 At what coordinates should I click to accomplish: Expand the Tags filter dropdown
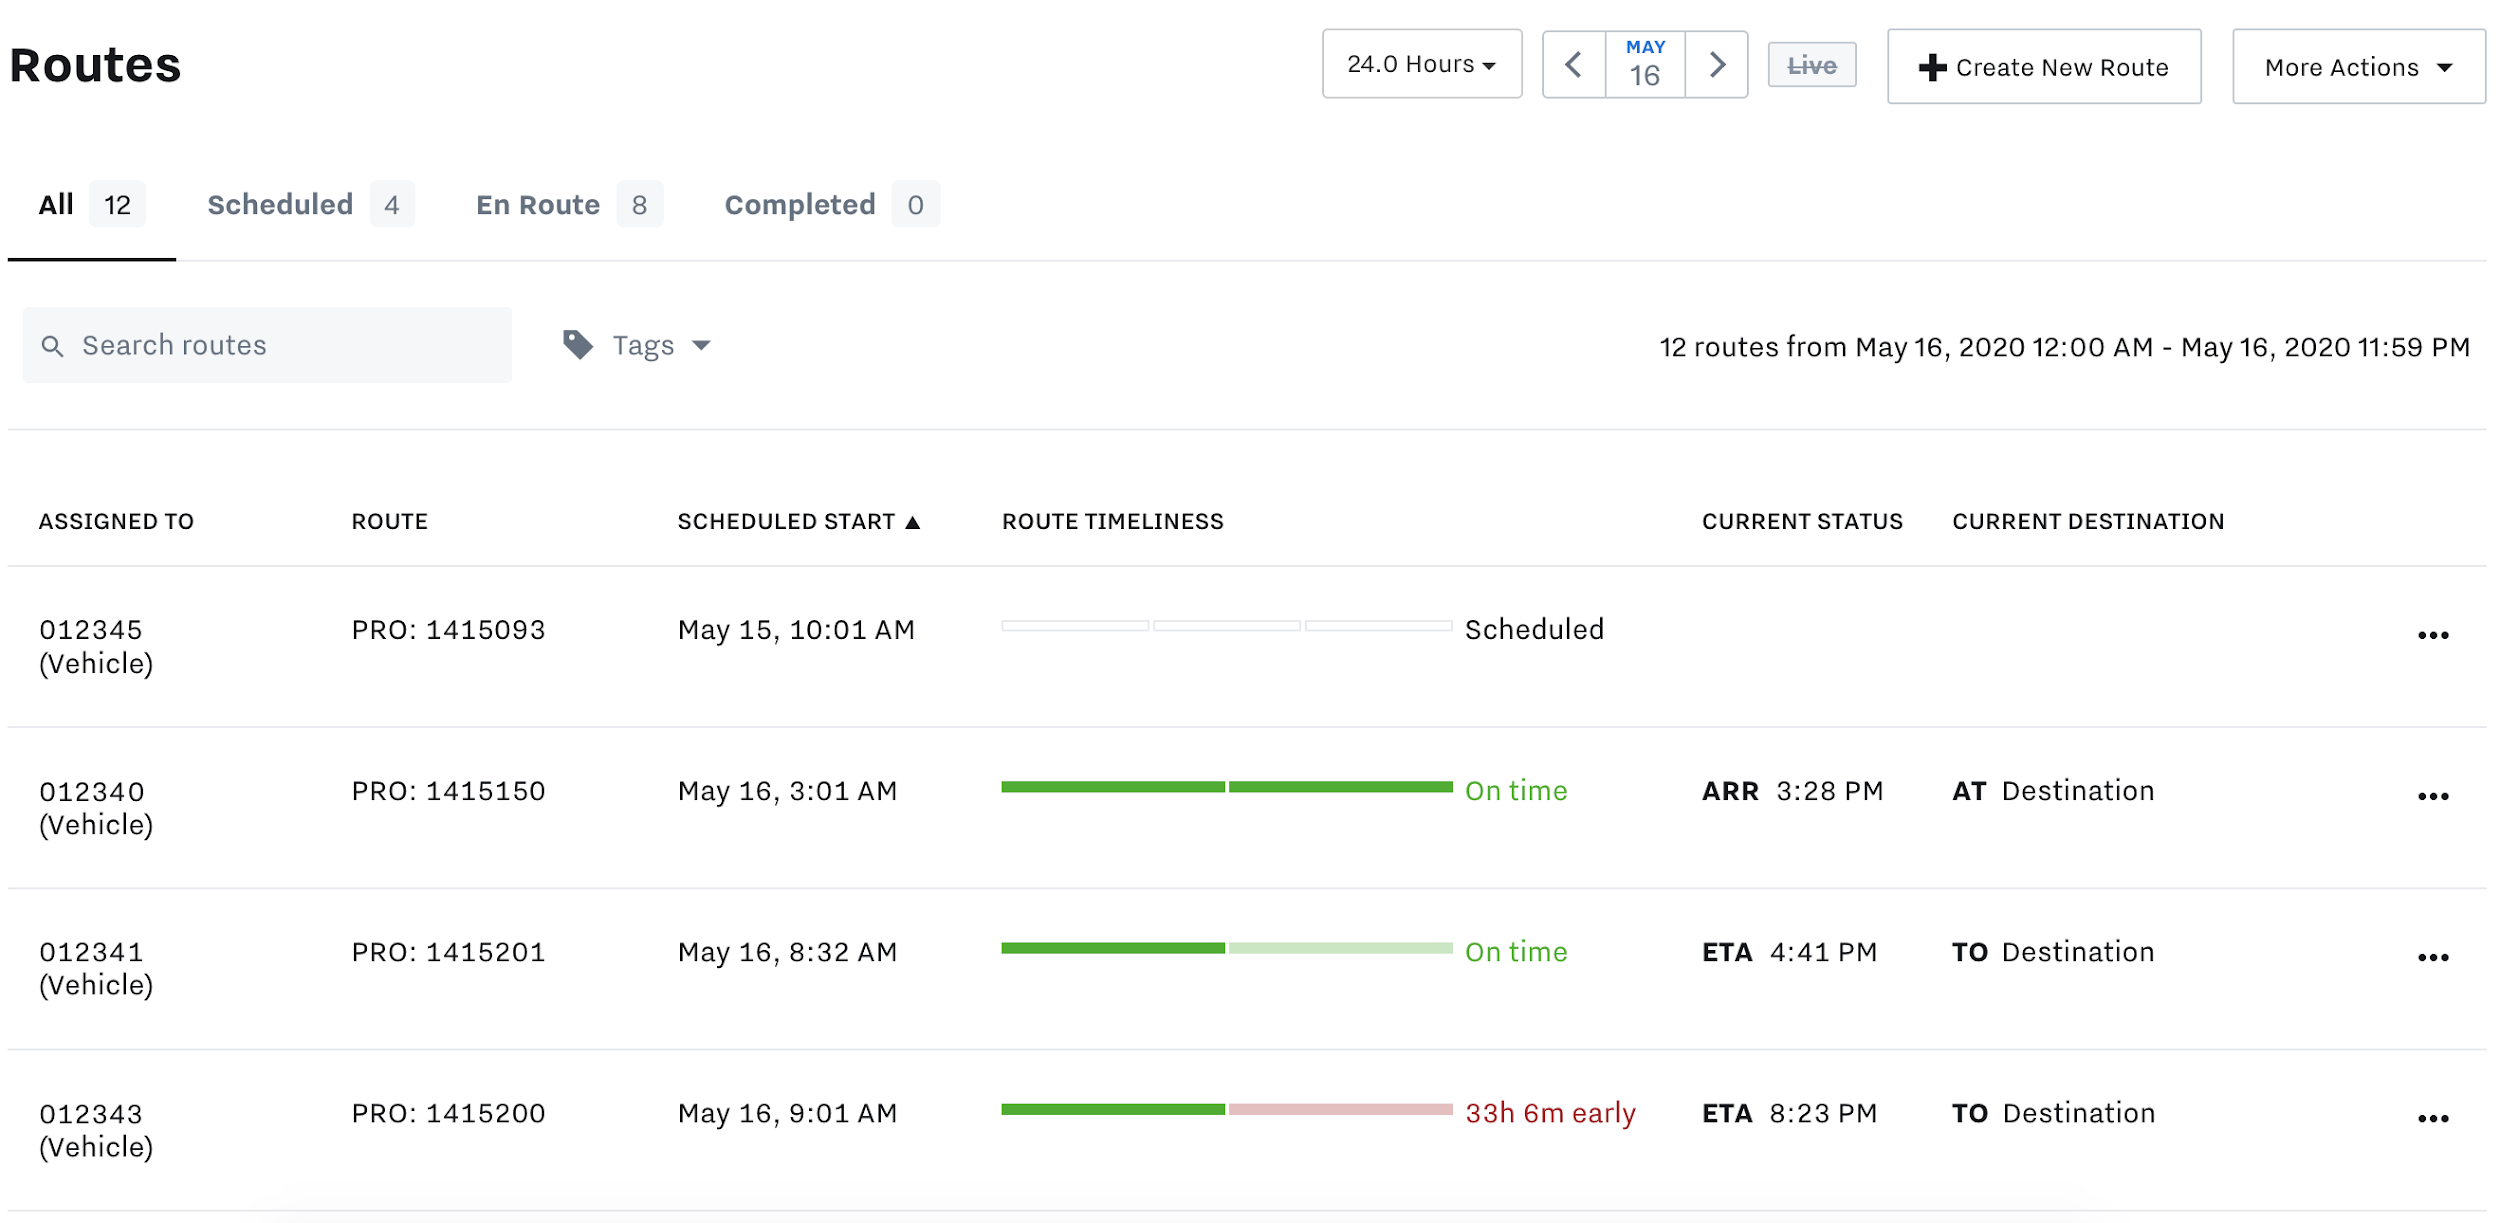coord(660,346)
